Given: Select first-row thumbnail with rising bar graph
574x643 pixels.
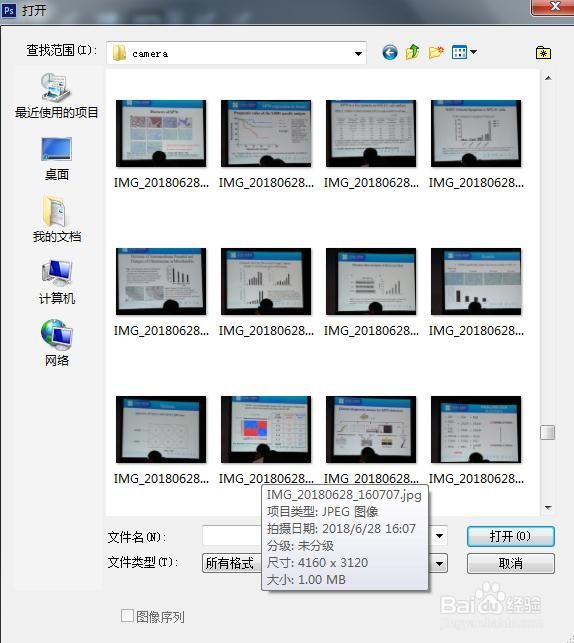Looking at the screenshot, I should pos(476,133).
